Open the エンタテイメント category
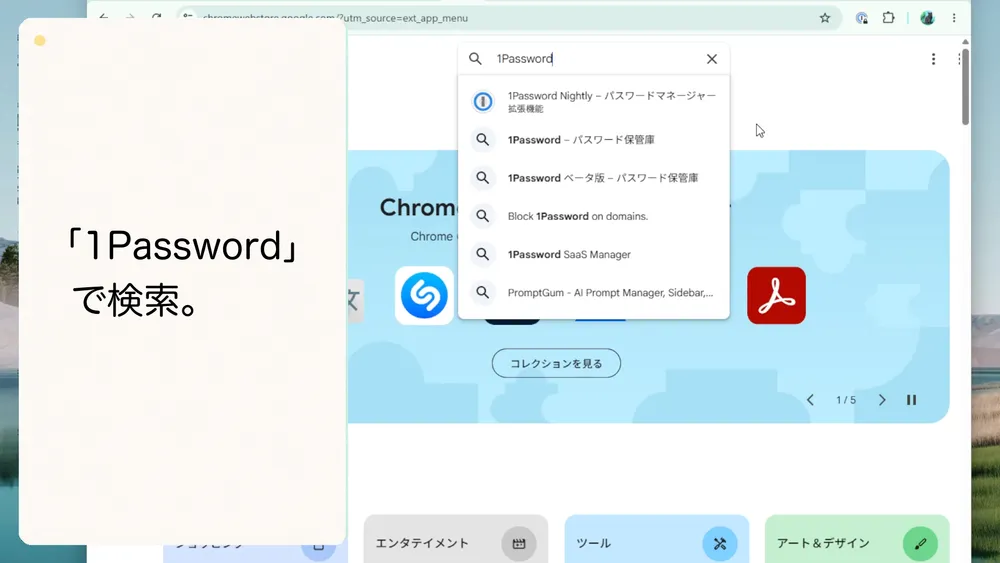 click(x=455, y=539)
